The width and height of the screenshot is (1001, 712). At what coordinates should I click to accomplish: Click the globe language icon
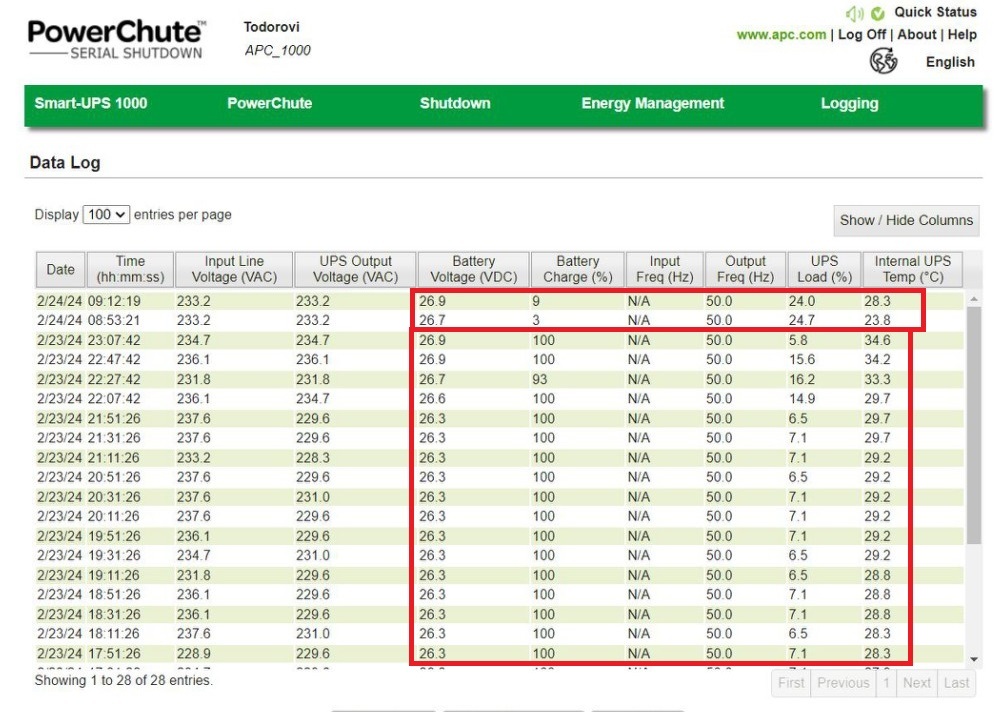(883, 61)
